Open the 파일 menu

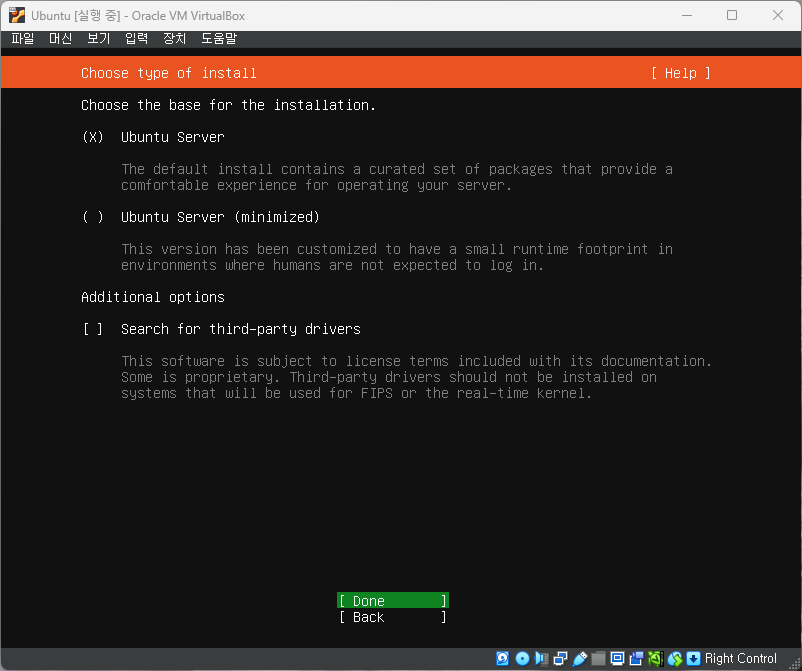(x=23, y=38)
